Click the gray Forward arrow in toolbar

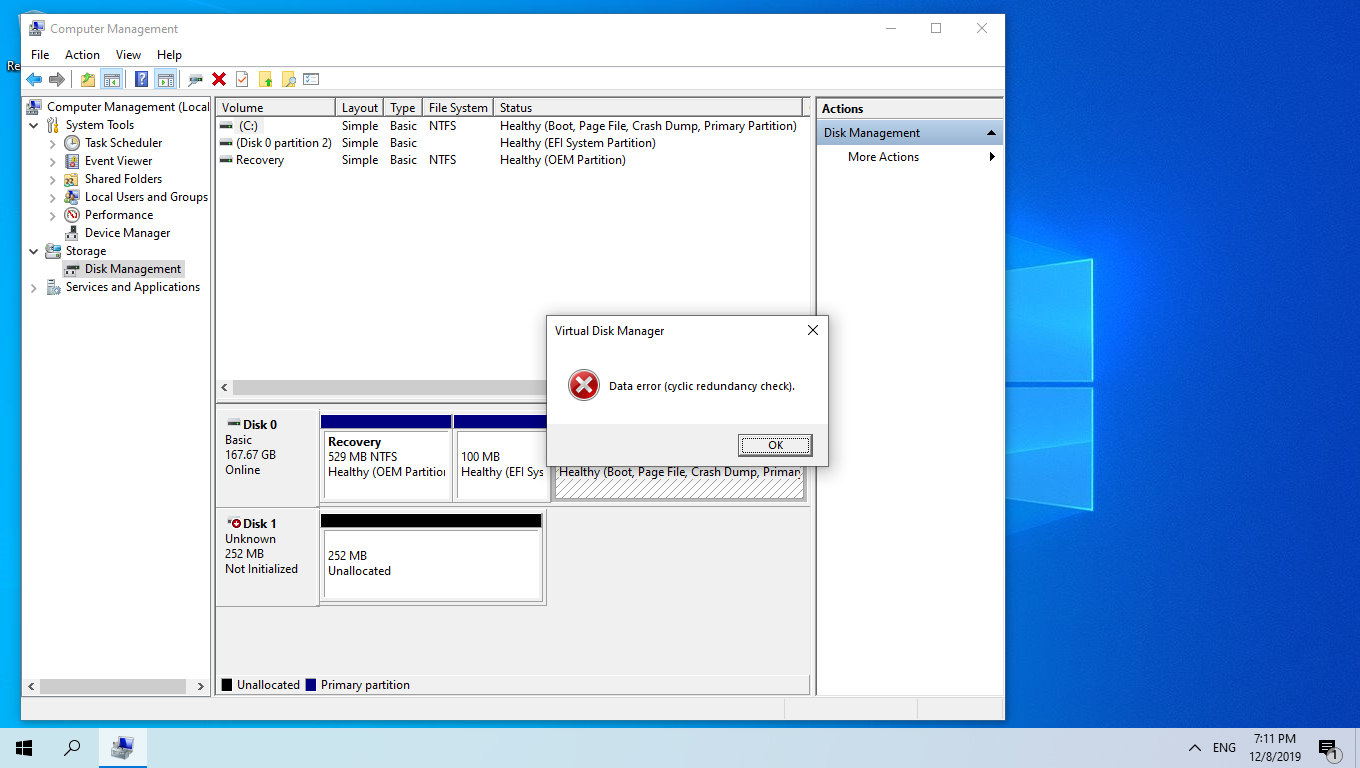tap(57, 79)
